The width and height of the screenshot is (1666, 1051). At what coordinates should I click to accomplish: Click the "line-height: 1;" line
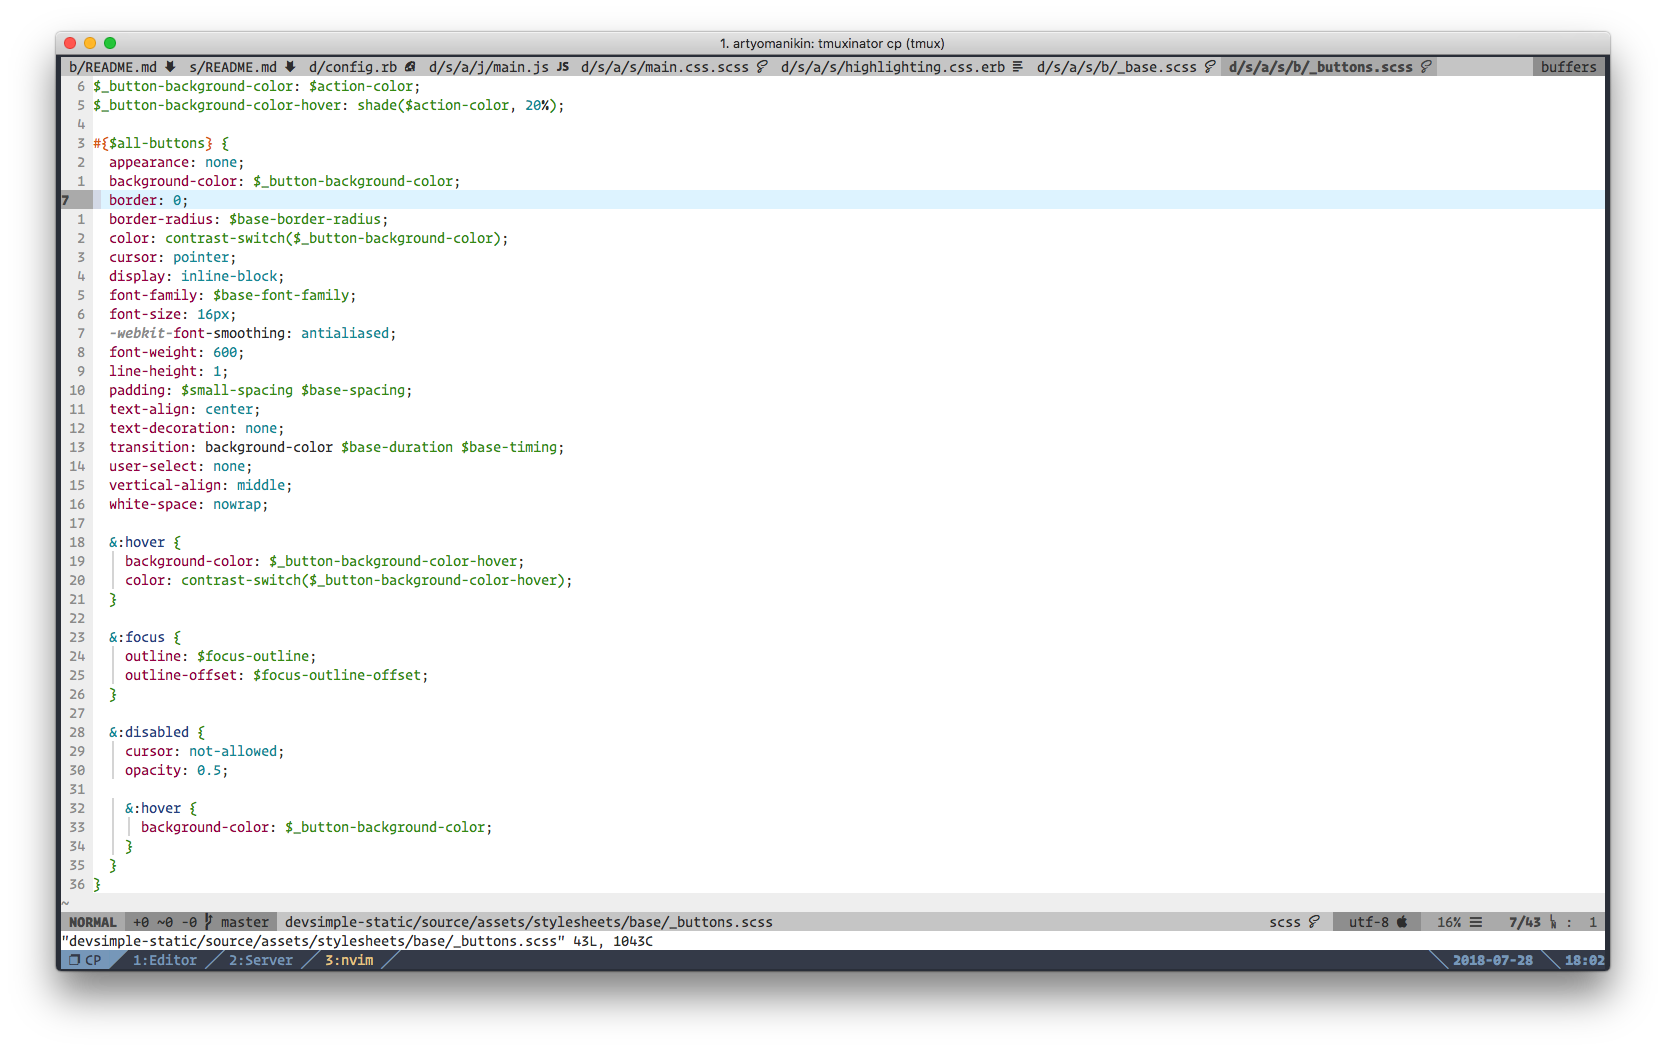pos(168,371)
